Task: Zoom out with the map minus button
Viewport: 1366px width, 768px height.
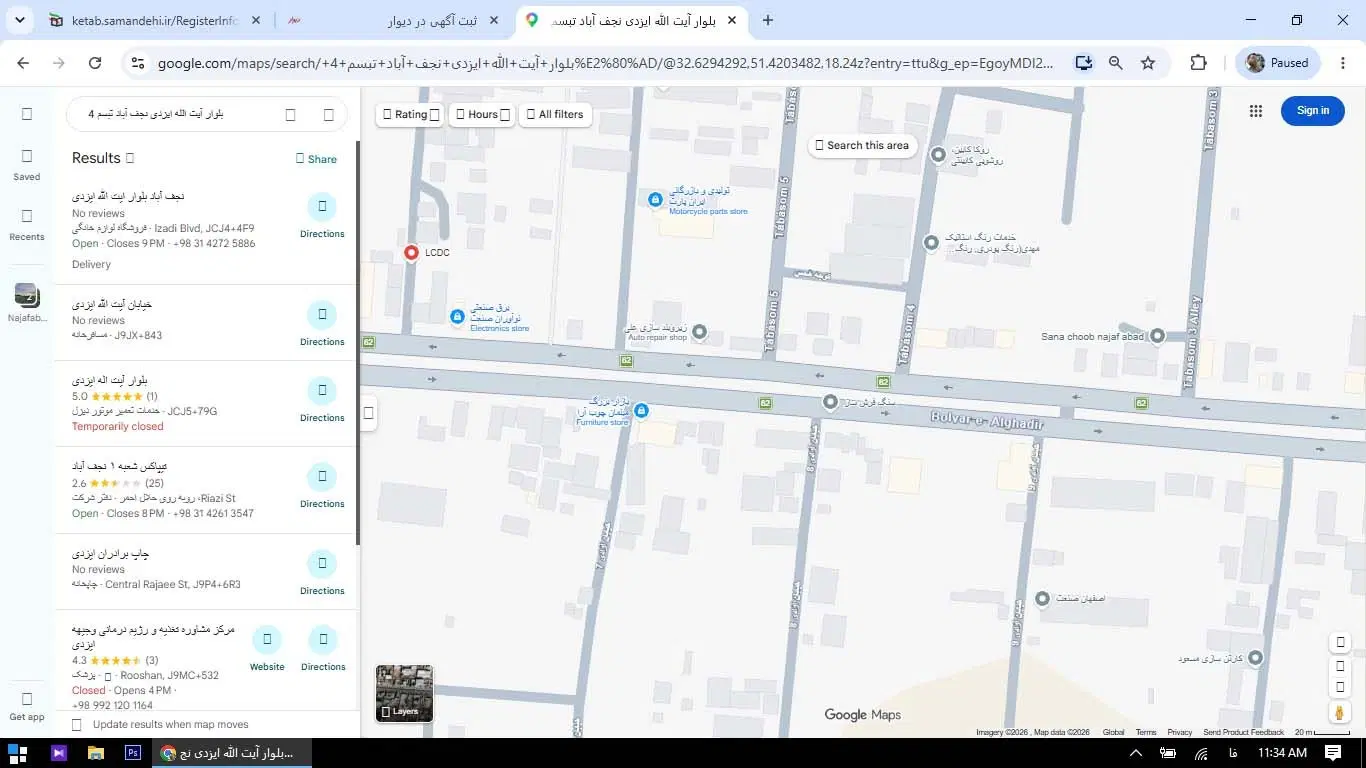Action: coord(1340,687)
